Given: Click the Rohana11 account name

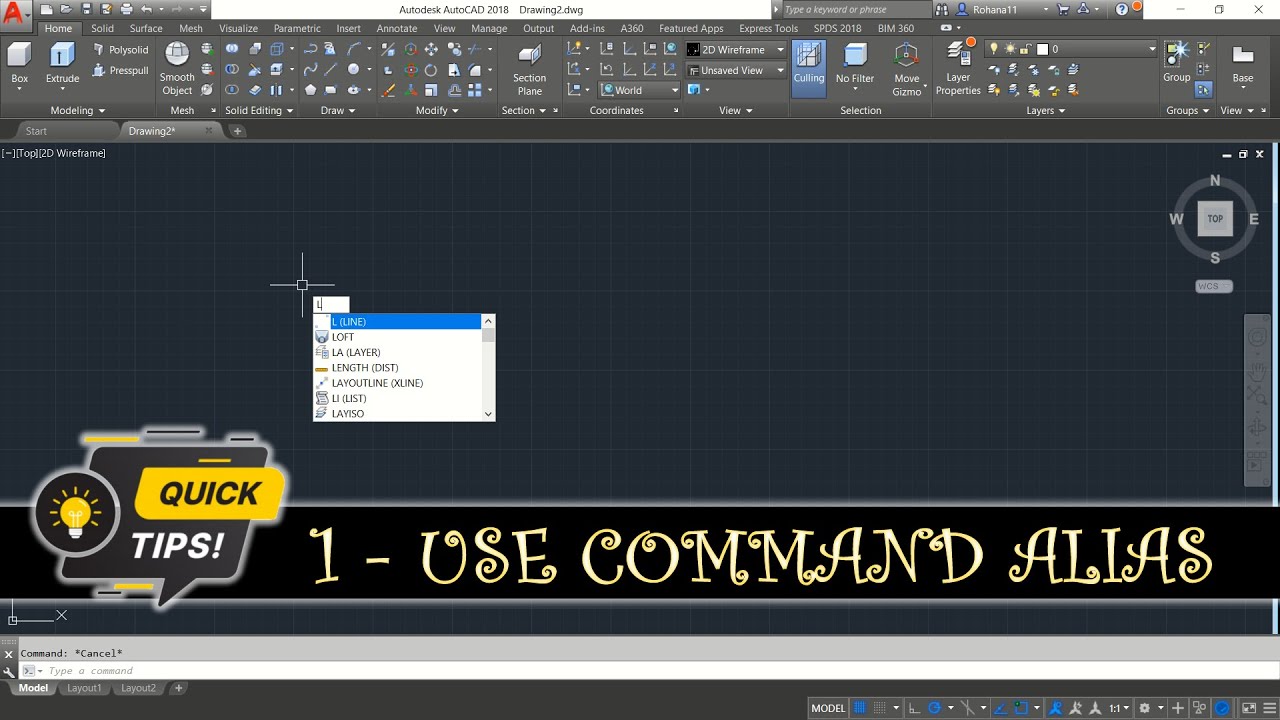Looking at the screenshot, I should 997,9.
